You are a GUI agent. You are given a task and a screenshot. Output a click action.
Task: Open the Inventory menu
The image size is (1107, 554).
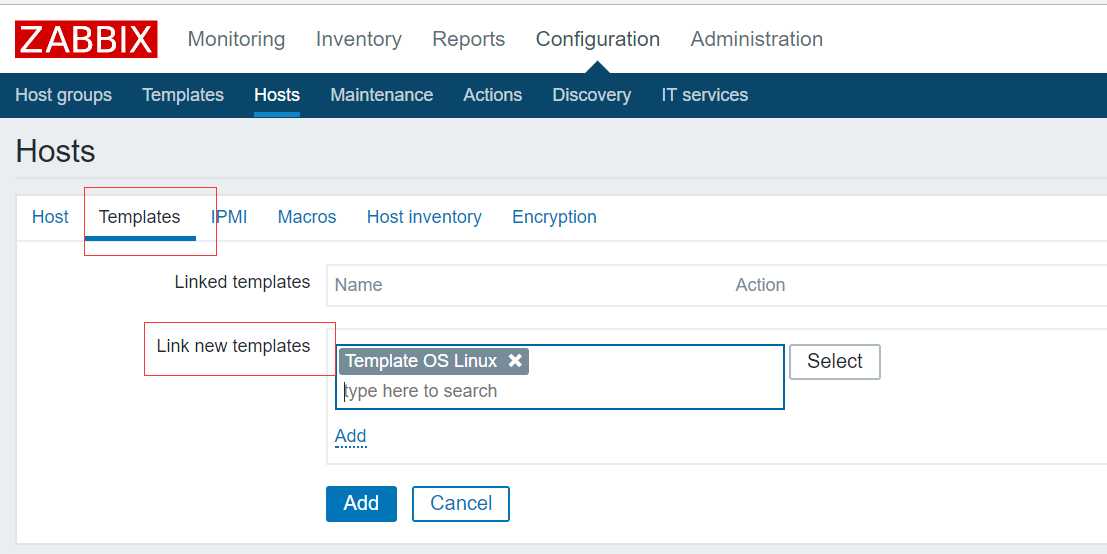click(x=359, y=39)
